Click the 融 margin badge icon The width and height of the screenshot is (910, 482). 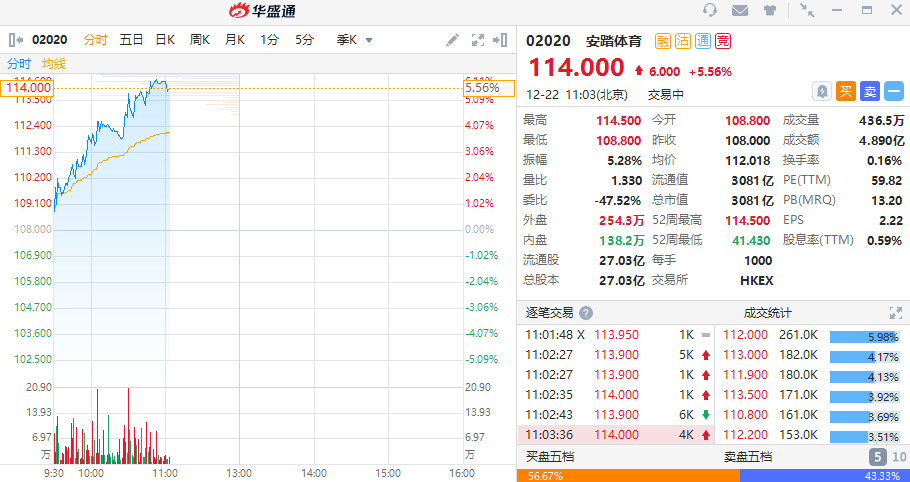[663, 41]
